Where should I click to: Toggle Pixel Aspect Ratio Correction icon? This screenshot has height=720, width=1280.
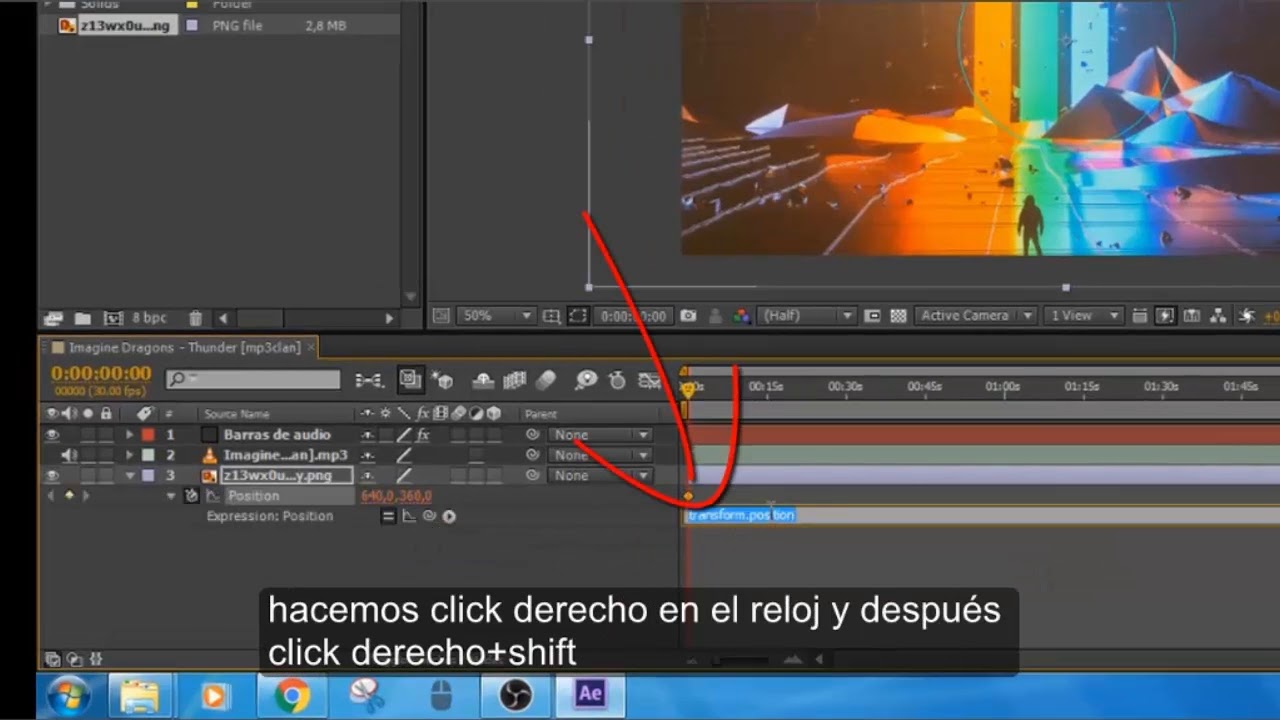click(1139, 316)
